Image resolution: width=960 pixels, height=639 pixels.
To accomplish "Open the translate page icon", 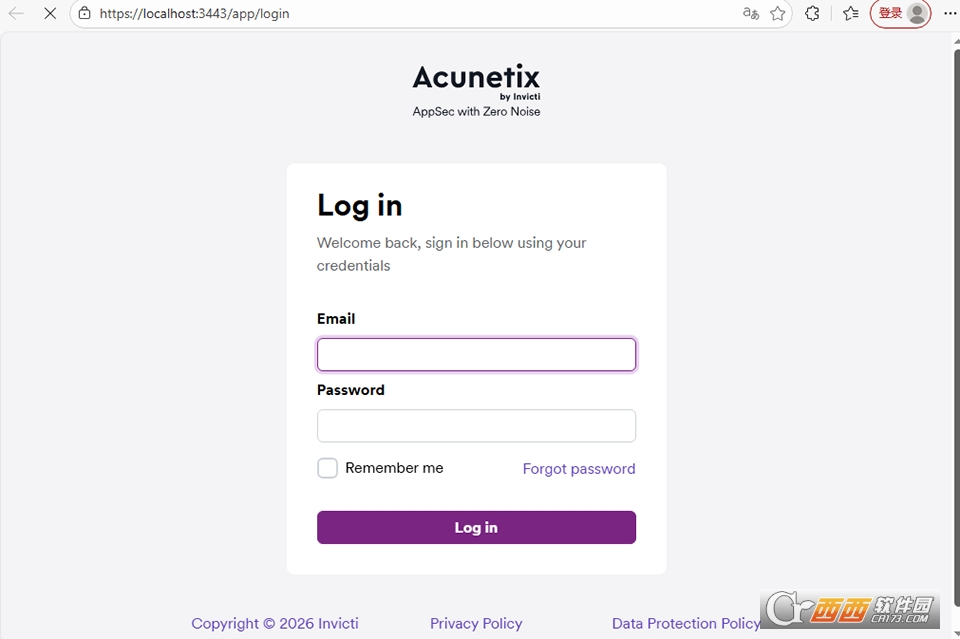I will (x=751, y=13).
